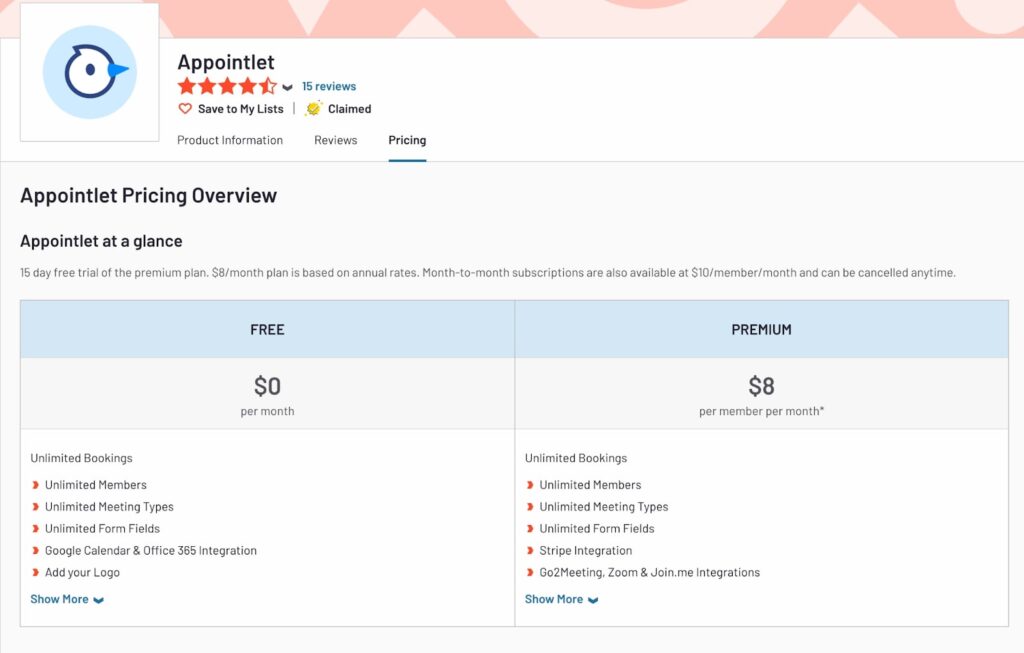The image size is (1024, 653).
Task: Expand the rating breakdown chevron beside stars
Action: point(287,87)
